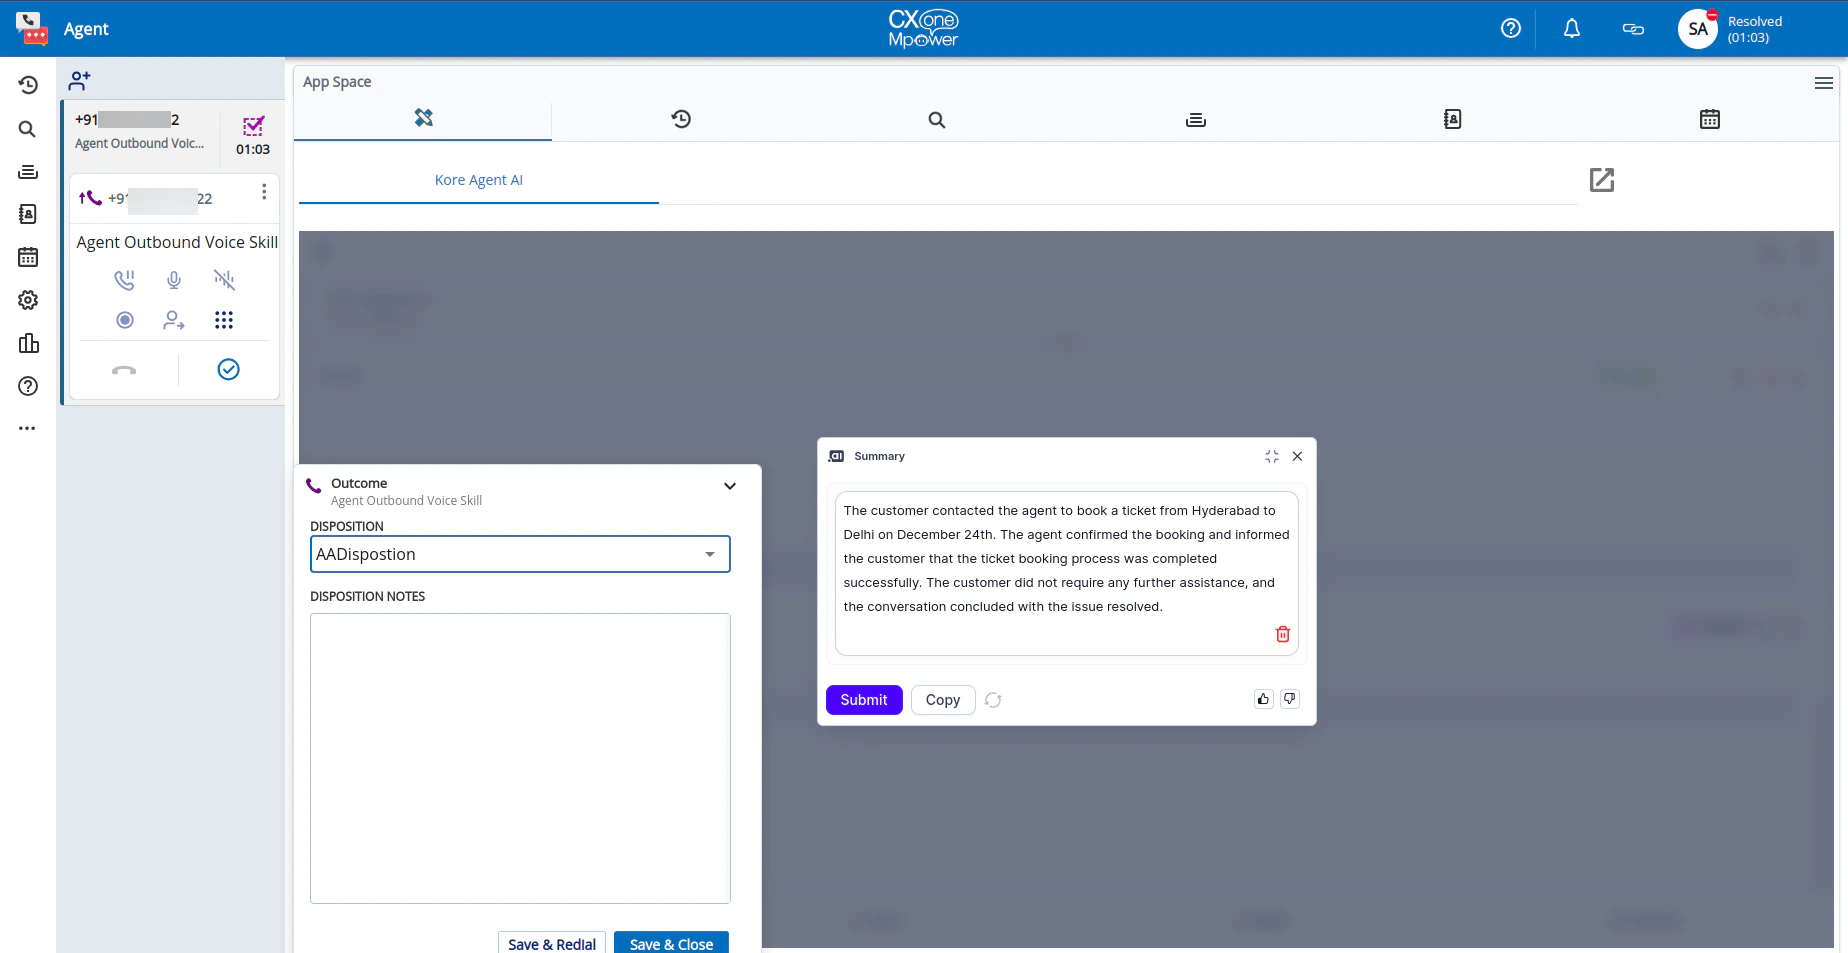Open the queue icon in left sidebar

click(28, 172)
